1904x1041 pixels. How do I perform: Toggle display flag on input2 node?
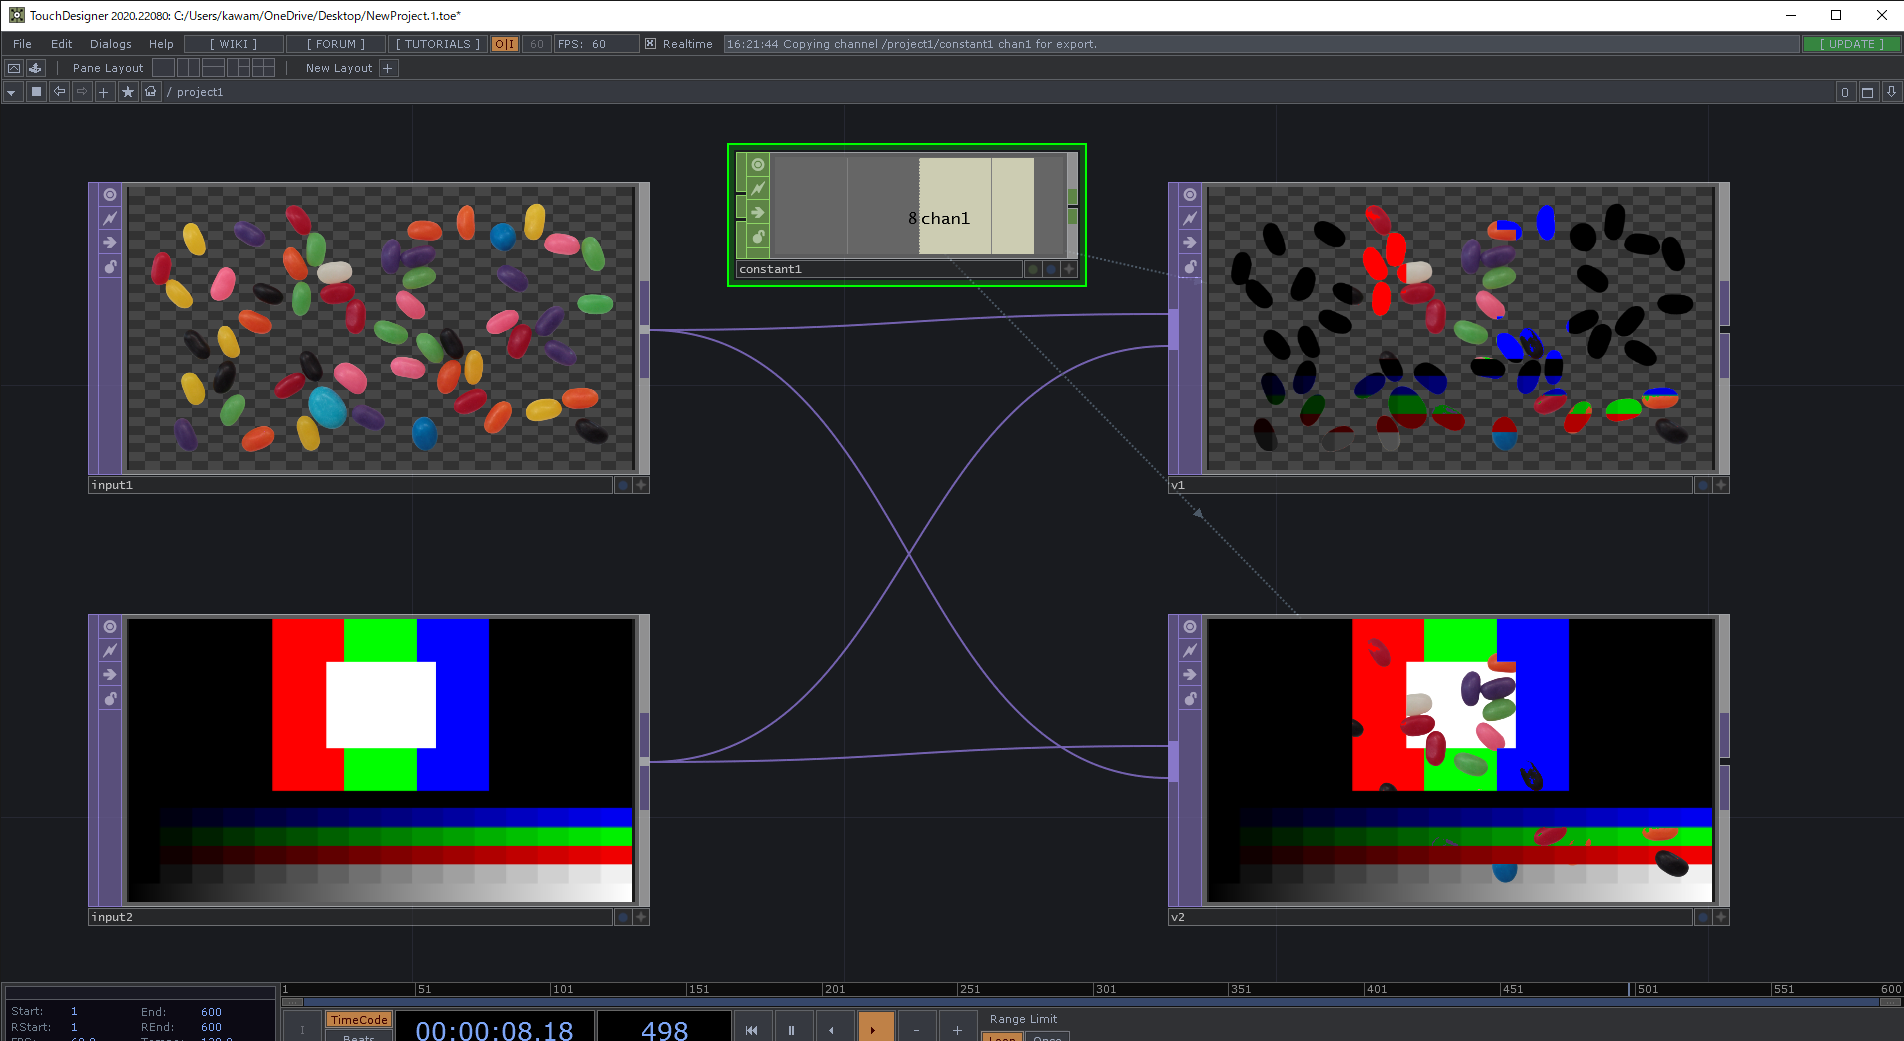tap(623, 917)
